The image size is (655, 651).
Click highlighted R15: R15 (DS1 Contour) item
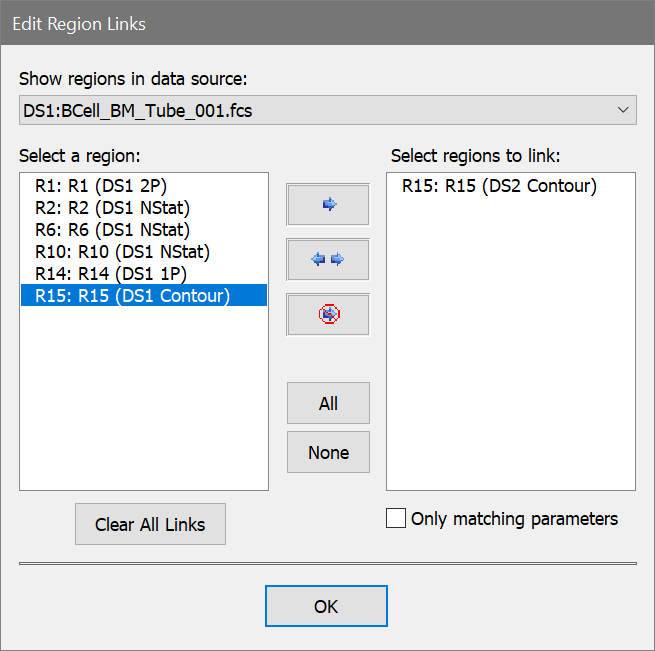tap(132, 295)
